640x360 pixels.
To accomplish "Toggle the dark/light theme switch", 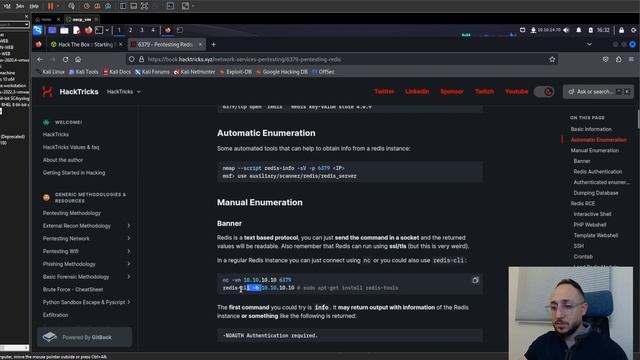I will (x=544, y=92).
